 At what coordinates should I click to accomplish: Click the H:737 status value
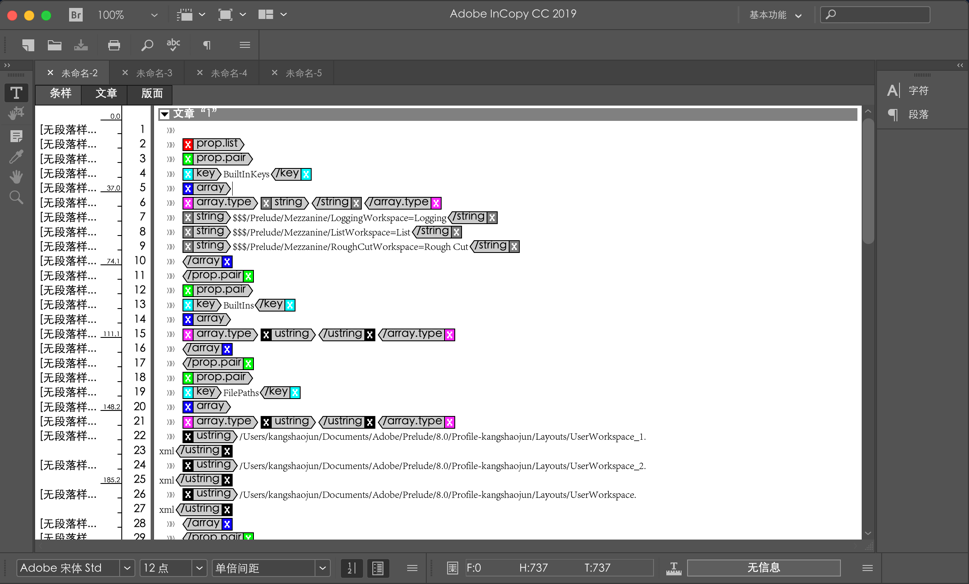(x=533, y=568)
